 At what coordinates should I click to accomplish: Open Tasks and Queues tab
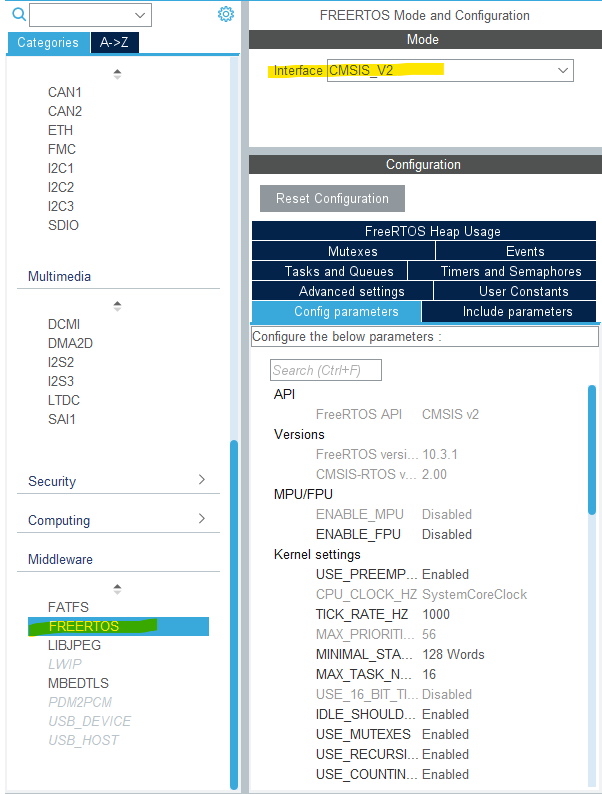(x=330, y=271)
